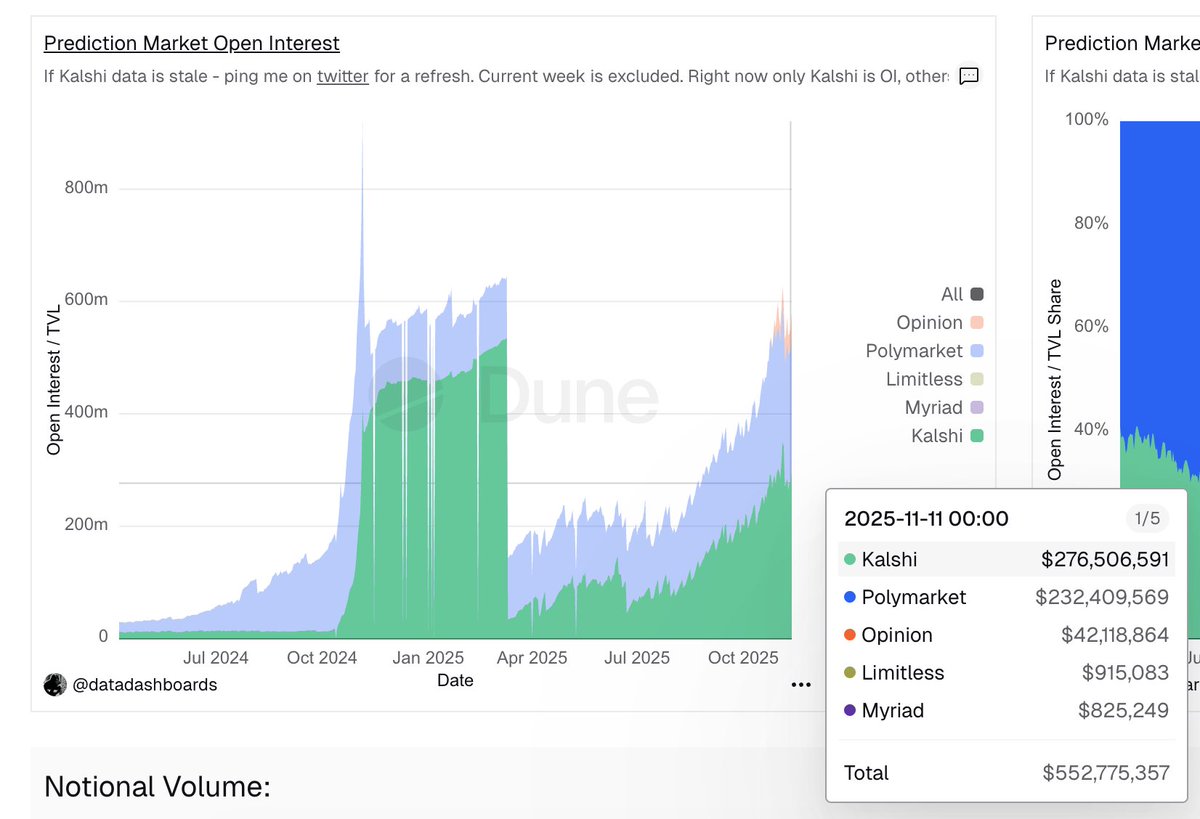Click the Jan 2025 x-axis label
The image size is (1200, 819).
[x=428, y=658]
